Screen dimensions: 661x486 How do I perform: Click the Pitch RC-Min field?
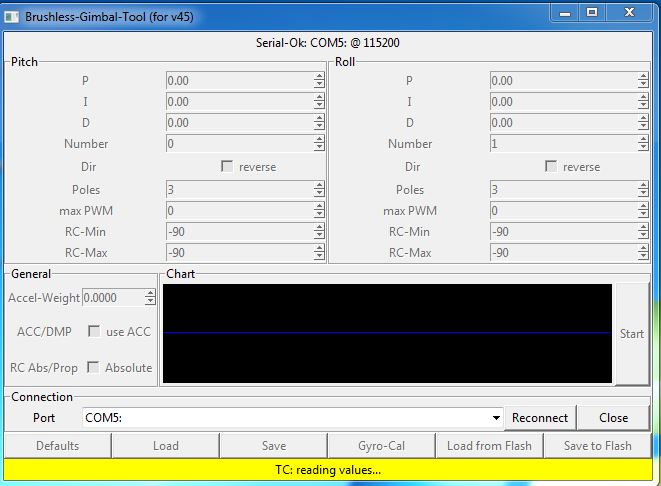pos(240,231)
